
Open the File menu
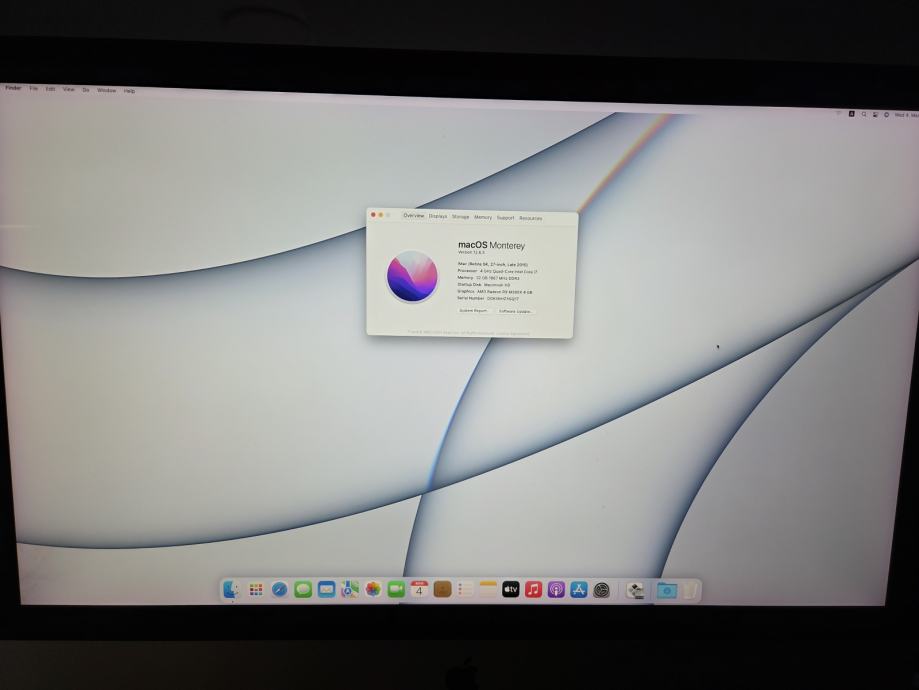[x=34, y=89]
